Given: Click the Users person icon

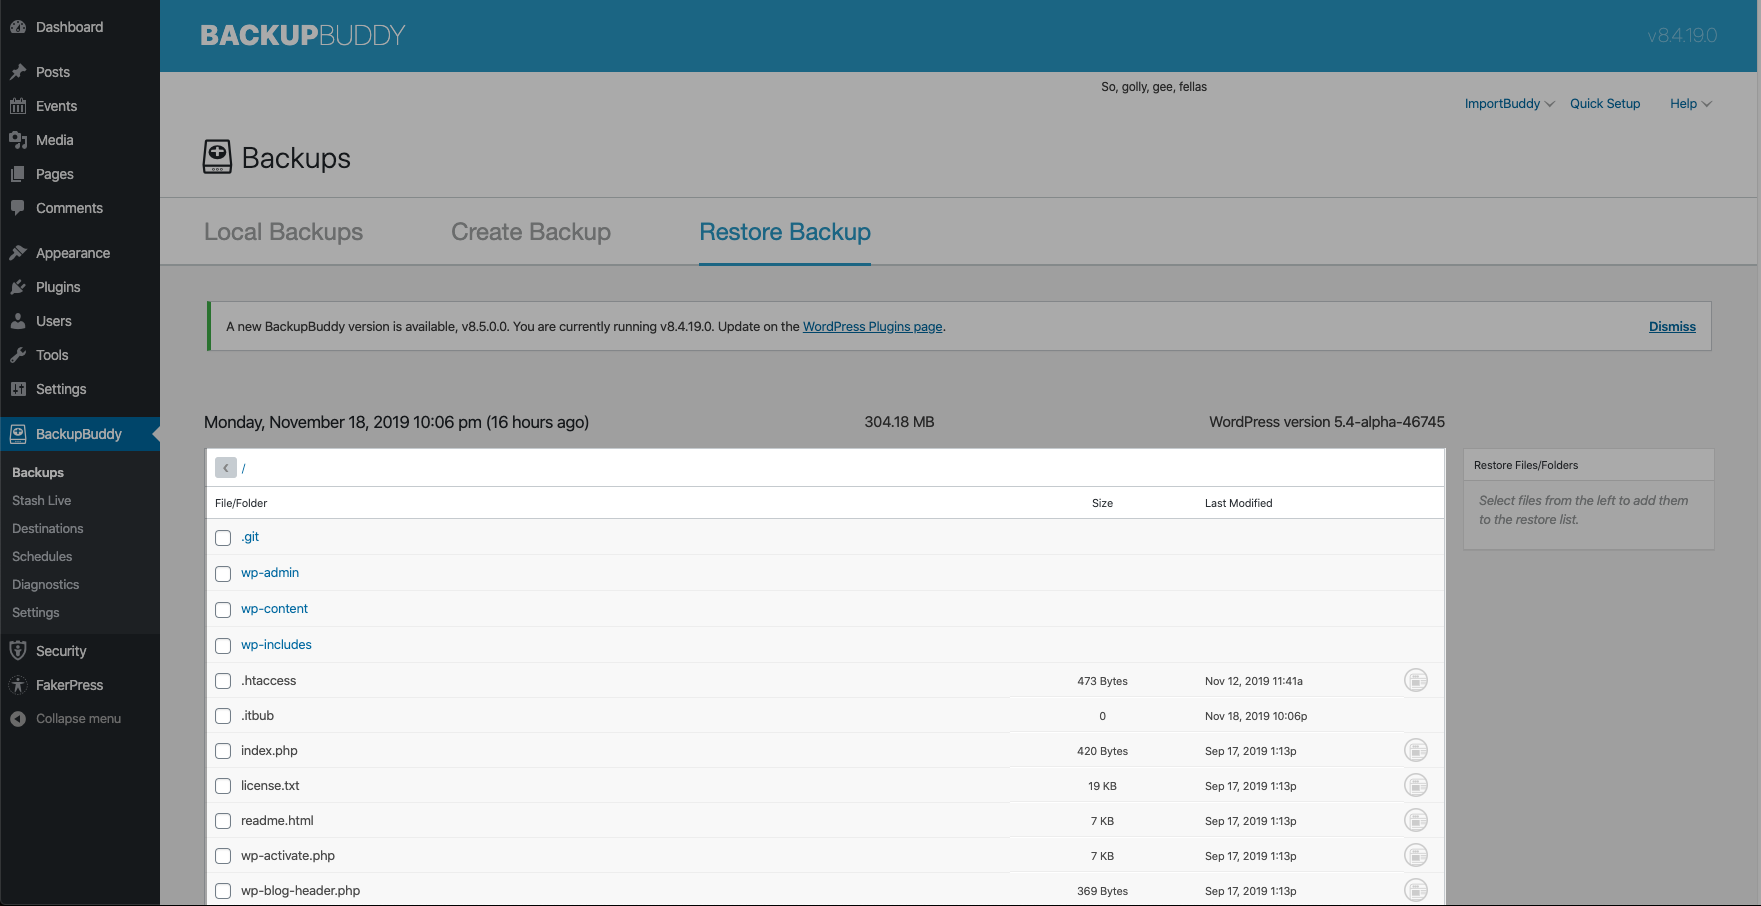Looking at the screenshot, I should (18, 321).
